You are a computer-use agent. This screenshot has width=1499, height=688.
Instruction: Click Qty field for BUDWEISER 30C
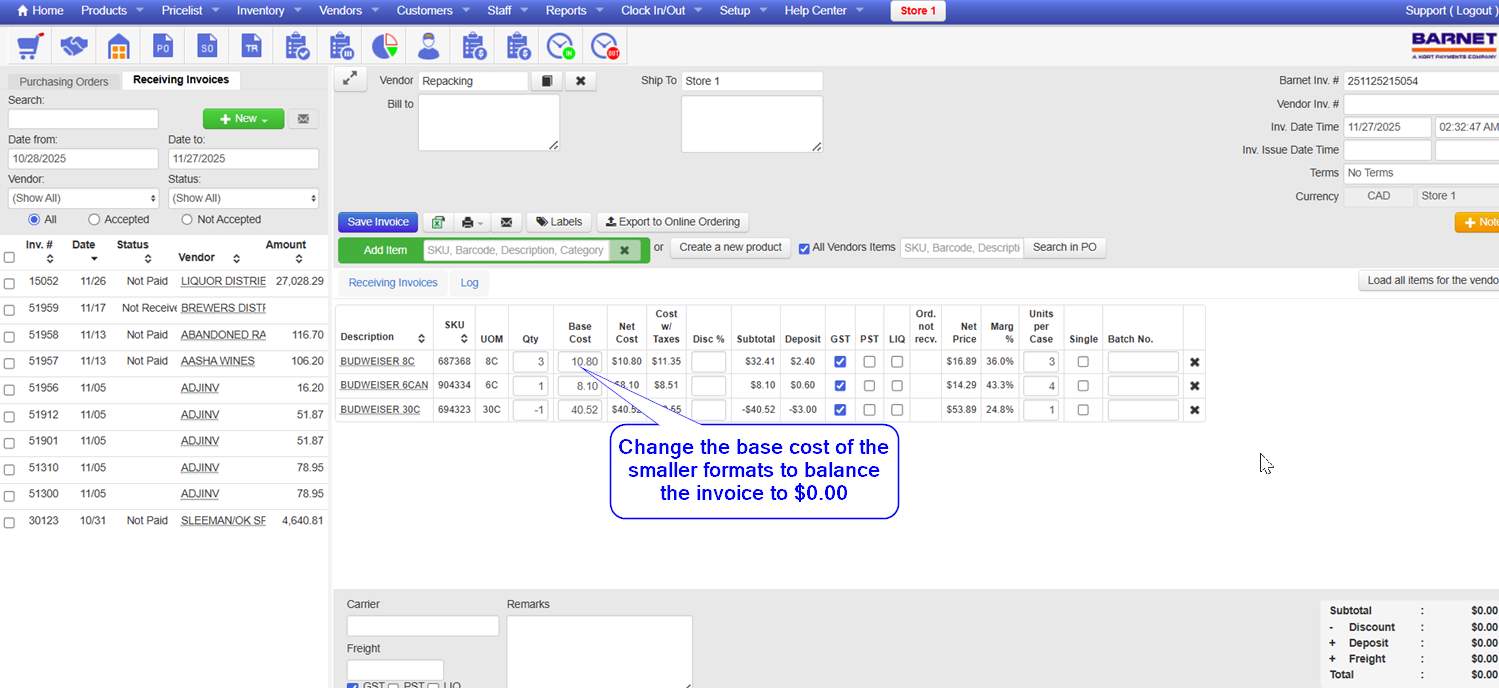click(x=530, y=410)
